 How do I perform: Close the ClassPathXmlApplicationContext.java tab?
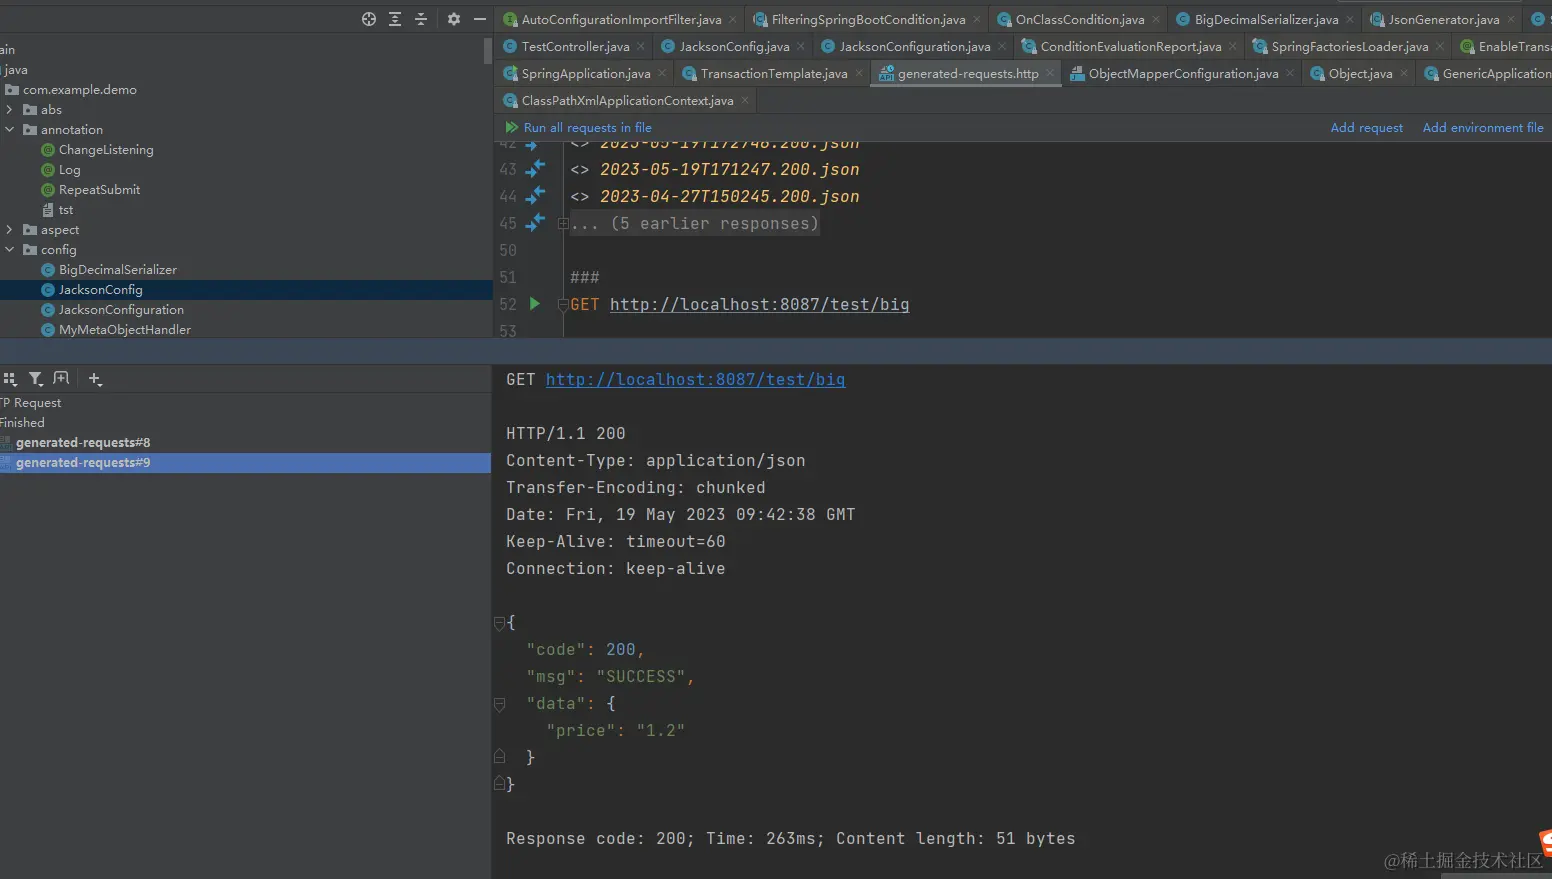coord(745,101)
